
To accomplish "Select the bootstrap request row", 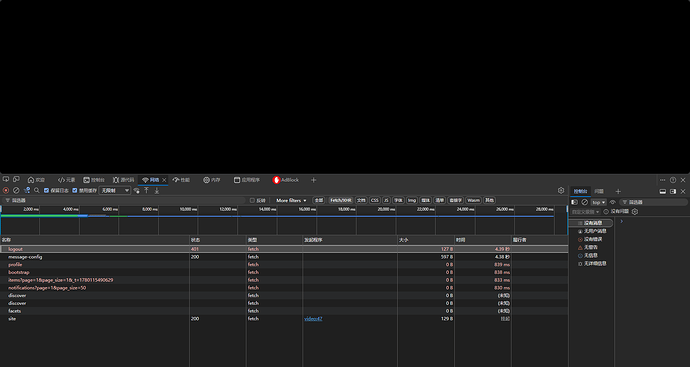I will tap(284, 272).
